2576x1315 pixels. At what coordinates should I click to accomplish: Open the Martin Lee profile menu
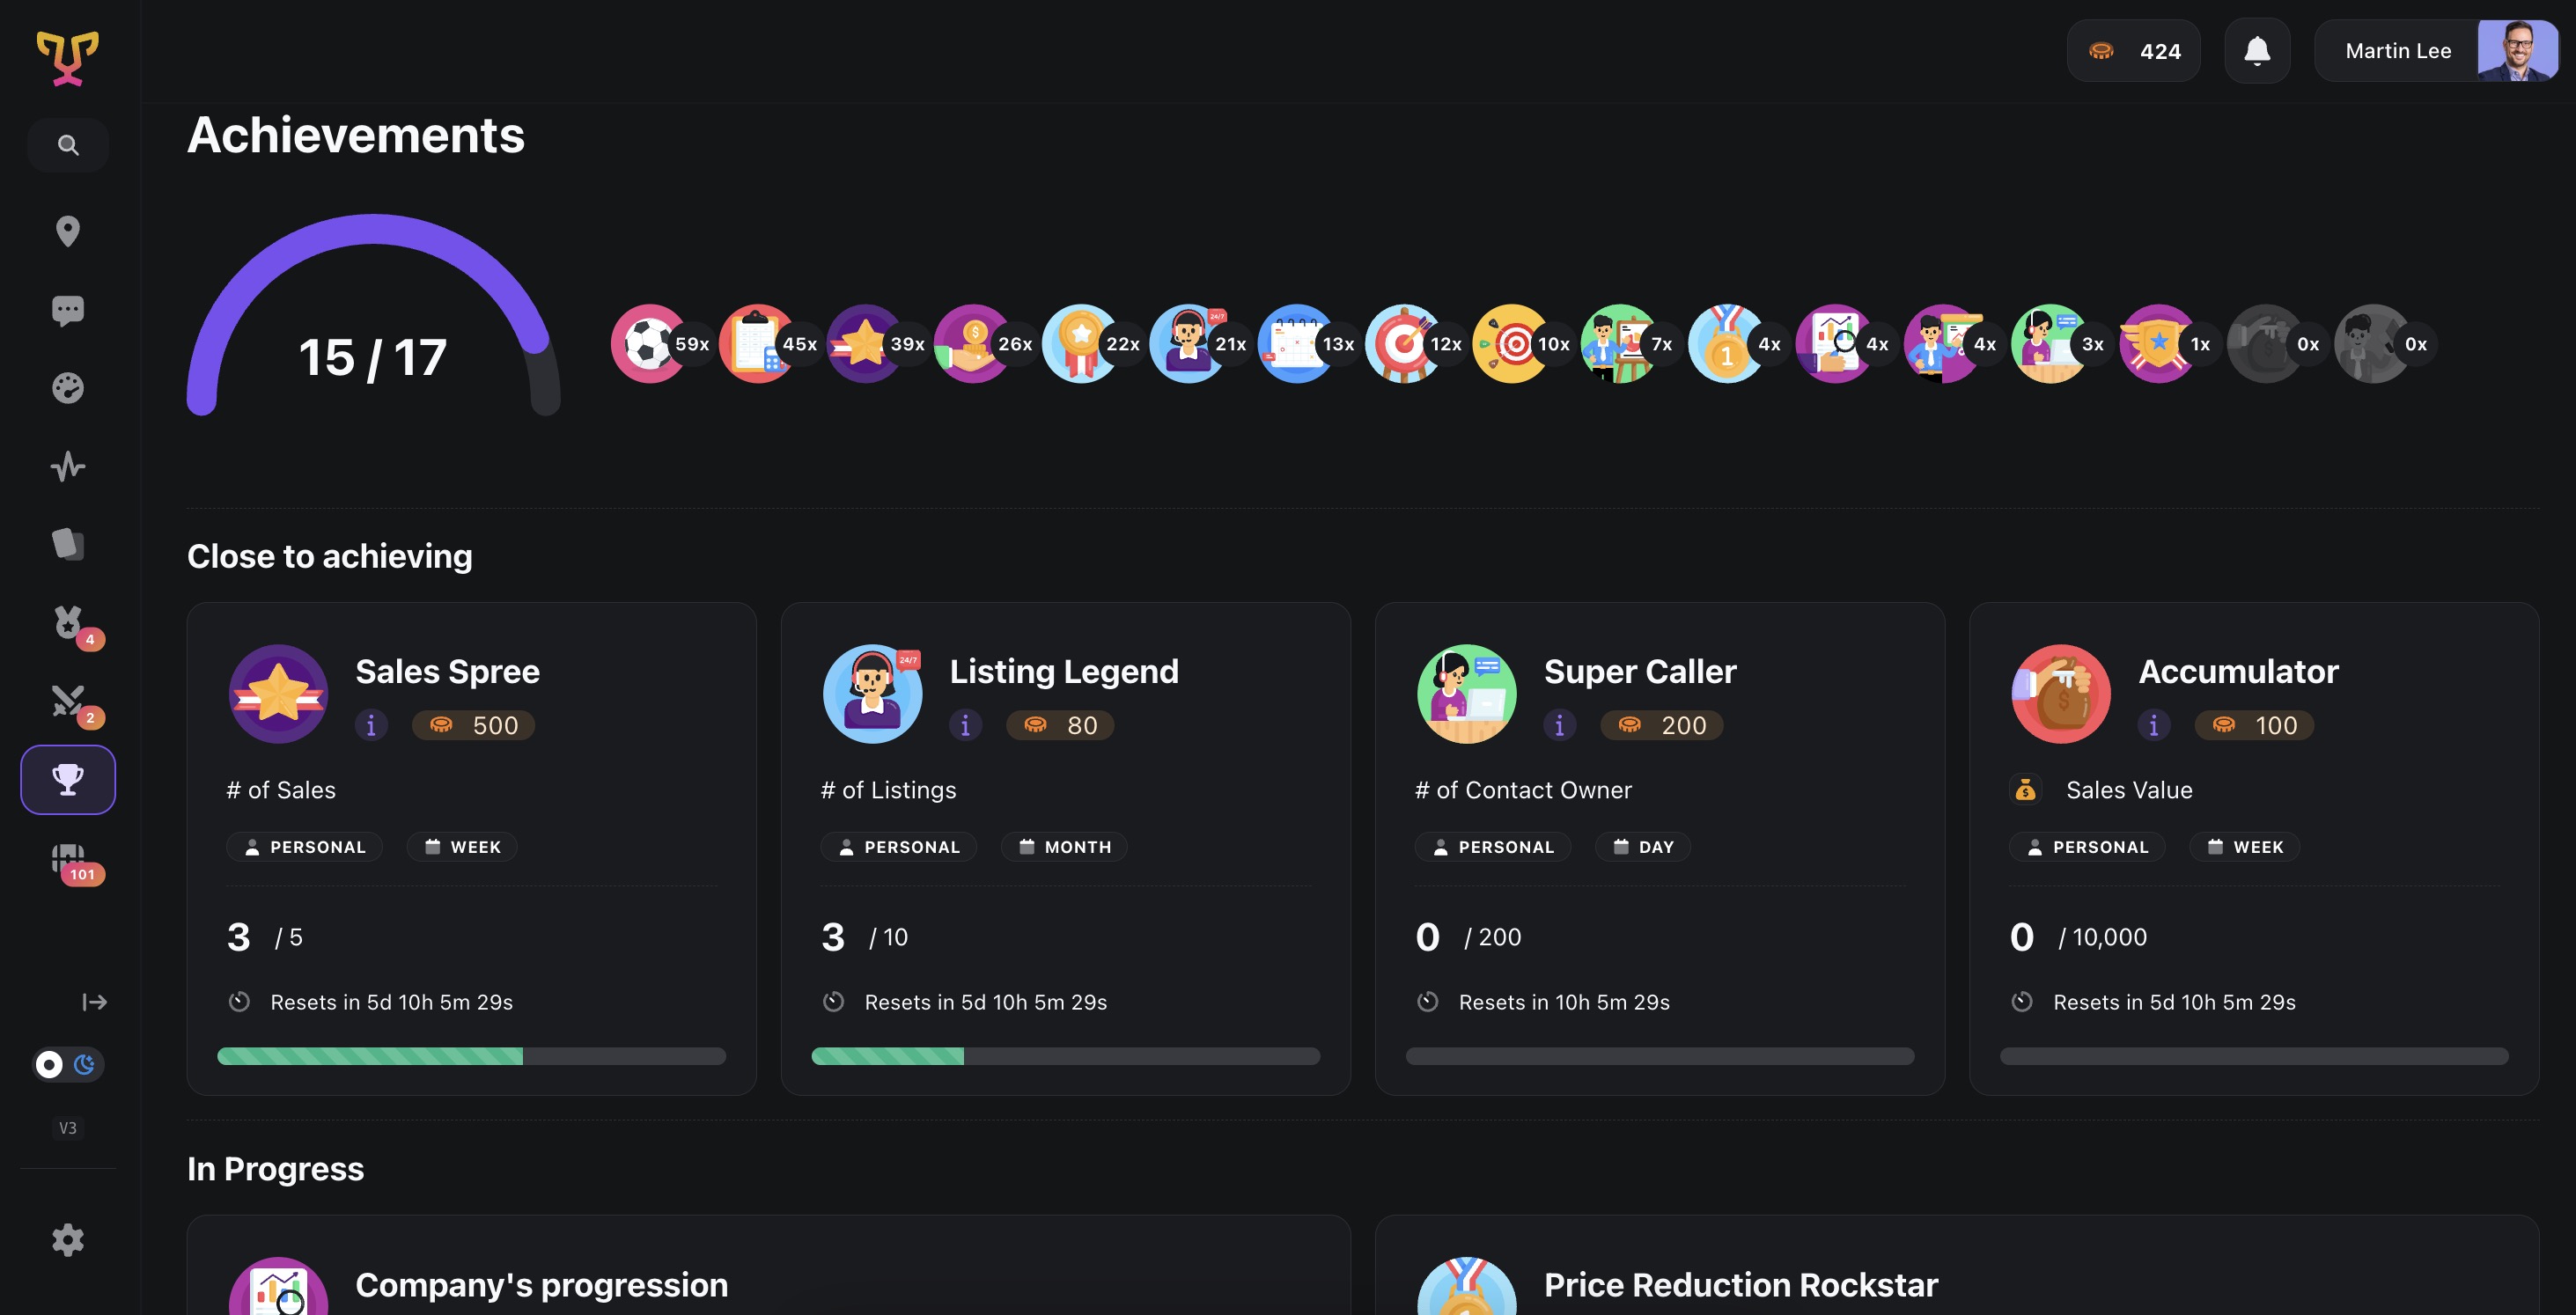pyautogui.click(x=2398, y=50)
